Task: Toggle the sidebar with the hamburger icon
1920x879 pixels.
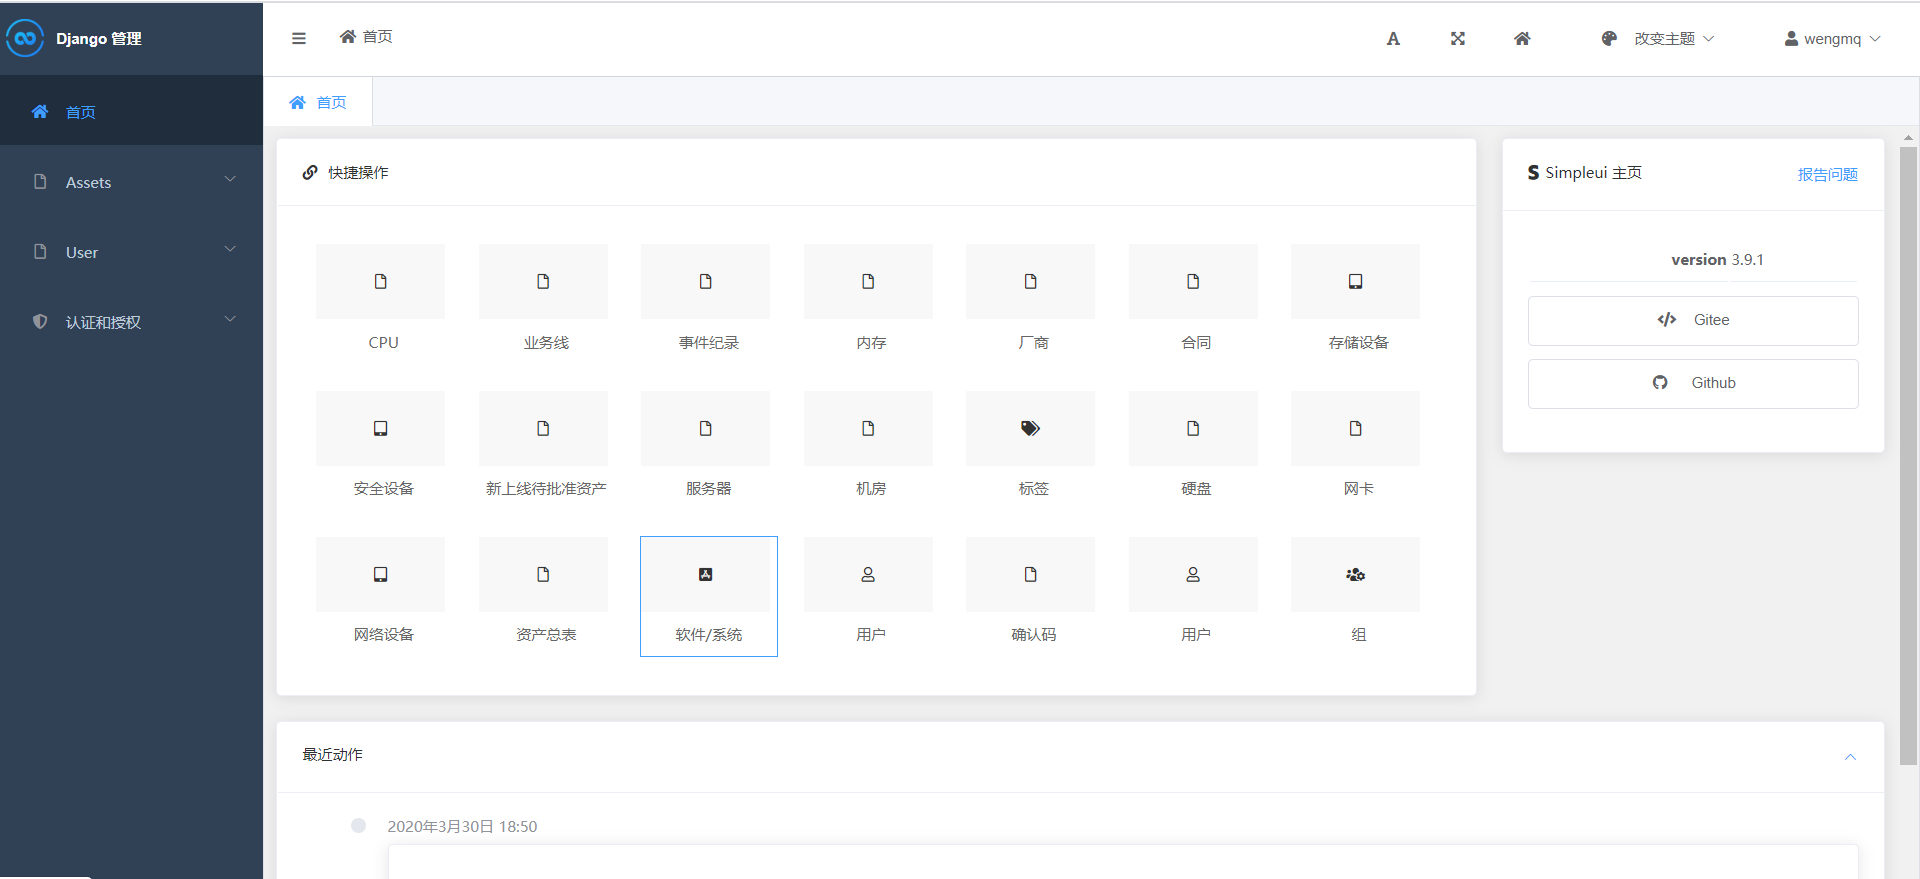Action: pos(298,38)
